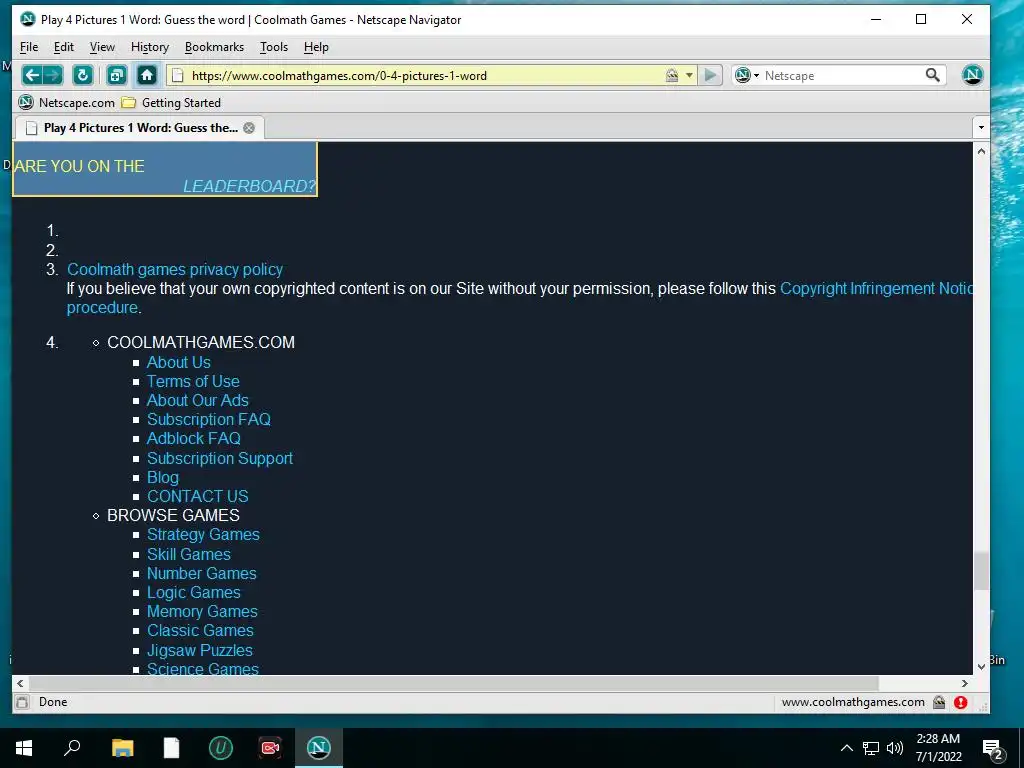
Task: Open the address bar history dropdown
Action: [689, 76]
